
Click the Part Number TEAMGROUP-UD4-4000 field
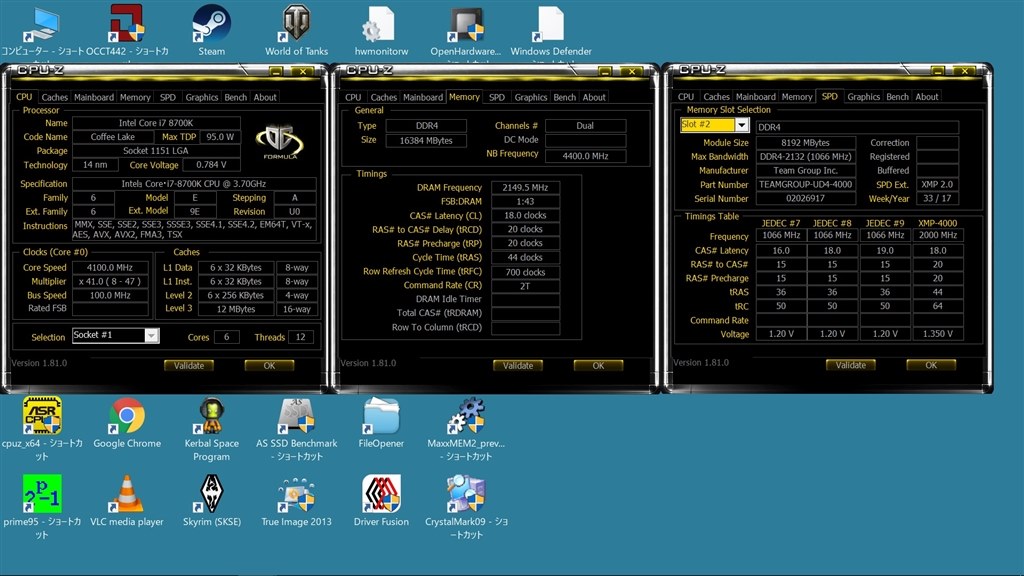point(805,184)
